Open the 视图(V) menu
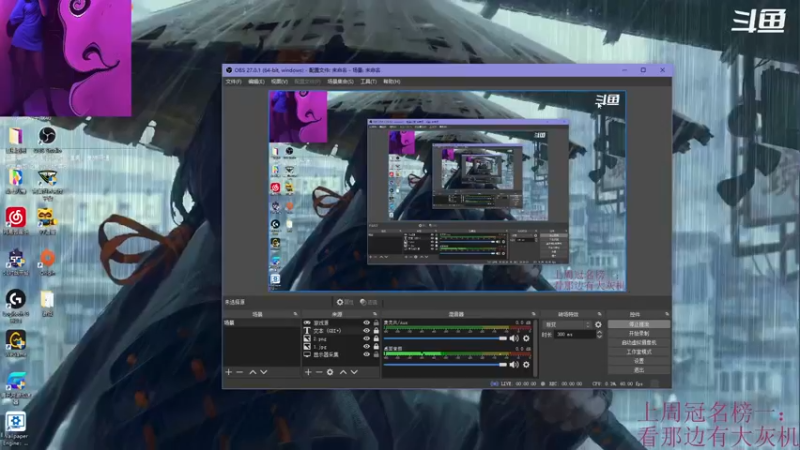 [x=279, y=82]
